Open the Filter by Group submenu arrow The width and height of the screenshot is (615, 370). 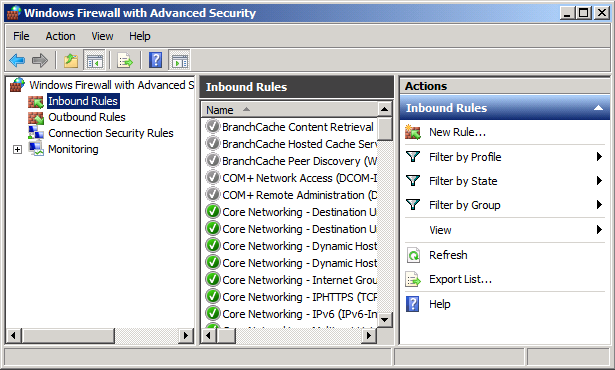click(x=599, y=204)
